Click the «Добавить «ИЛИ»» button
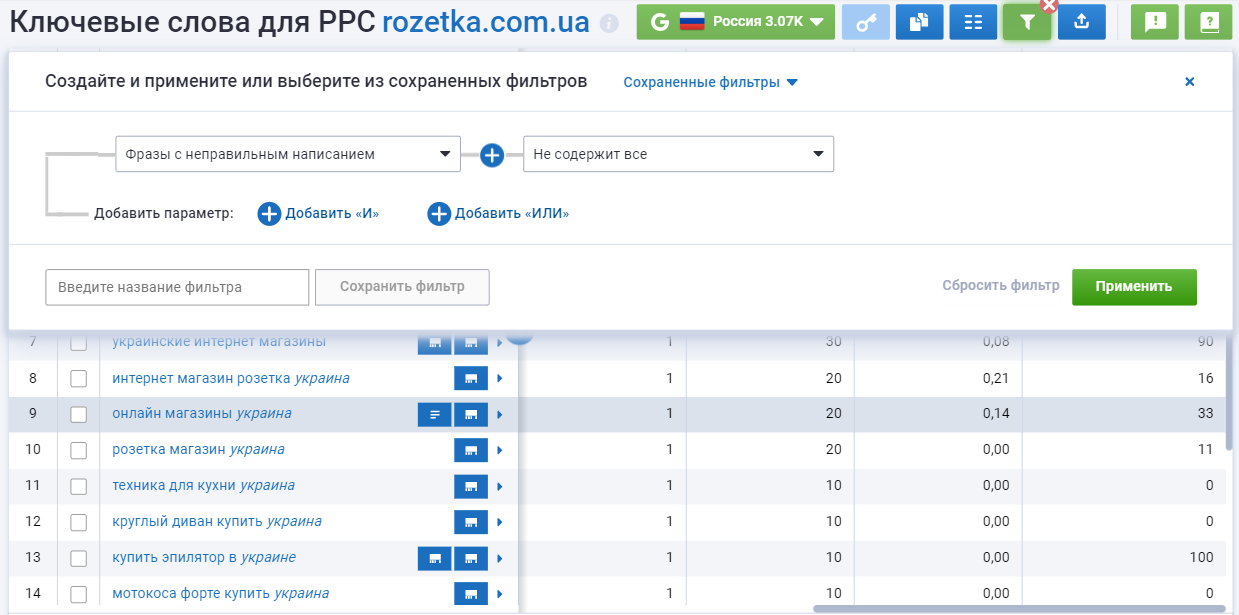The height and width of the screenshot is (615, 1239). 498,213
